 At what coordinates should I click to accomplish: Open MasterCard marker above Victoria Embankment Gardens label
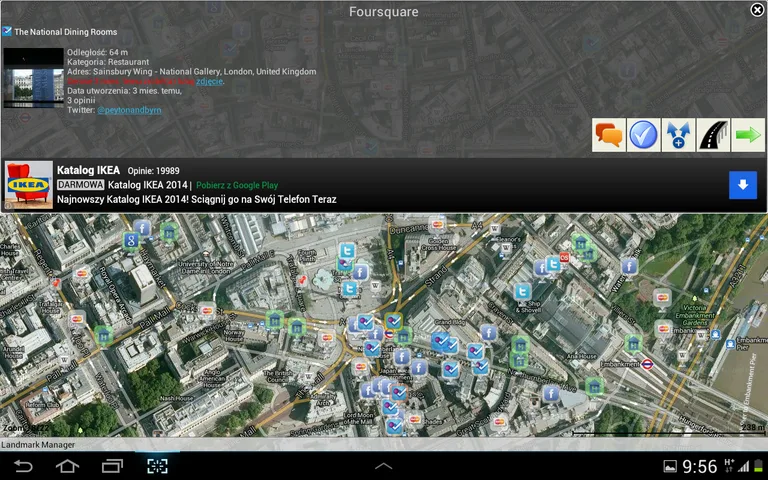[662, 298]
